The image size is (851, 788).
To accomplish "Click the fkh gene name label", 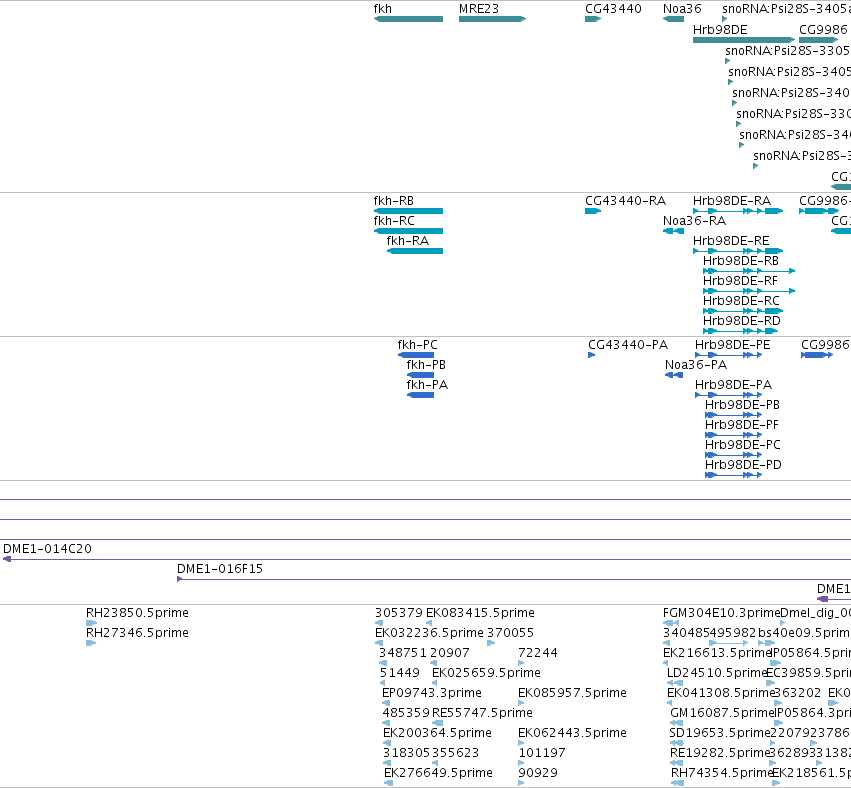I will click(383, 9).
